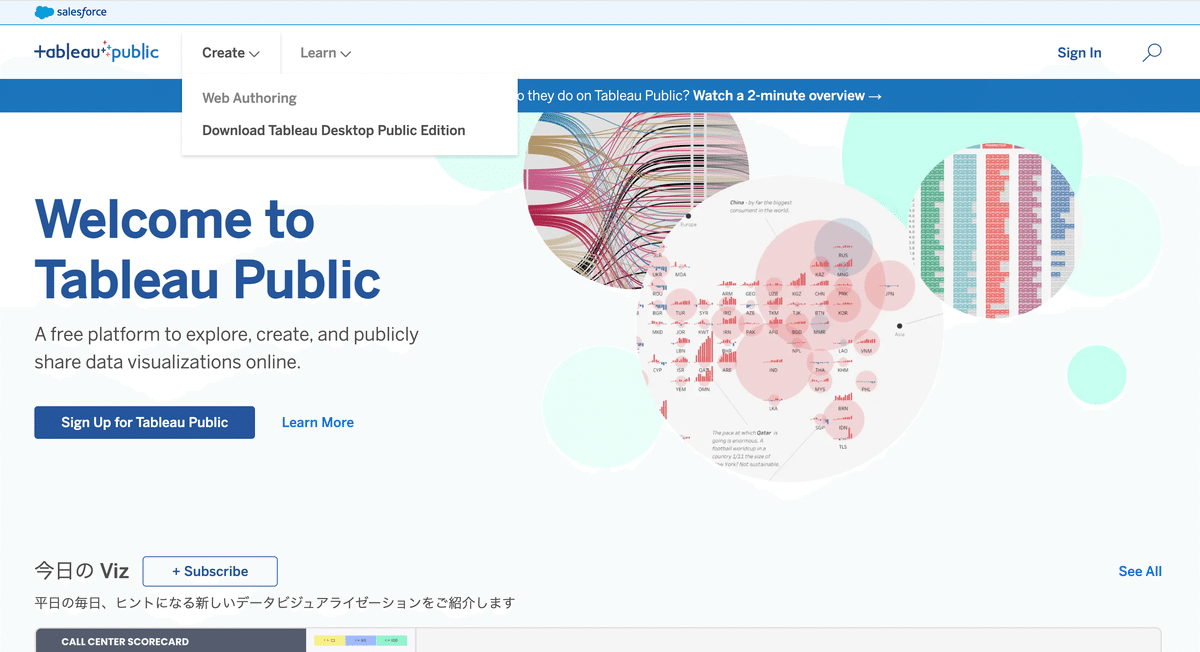Click the search magnifier icon
Viewport: 1200px width, 652px height.
coord(1152,52)
